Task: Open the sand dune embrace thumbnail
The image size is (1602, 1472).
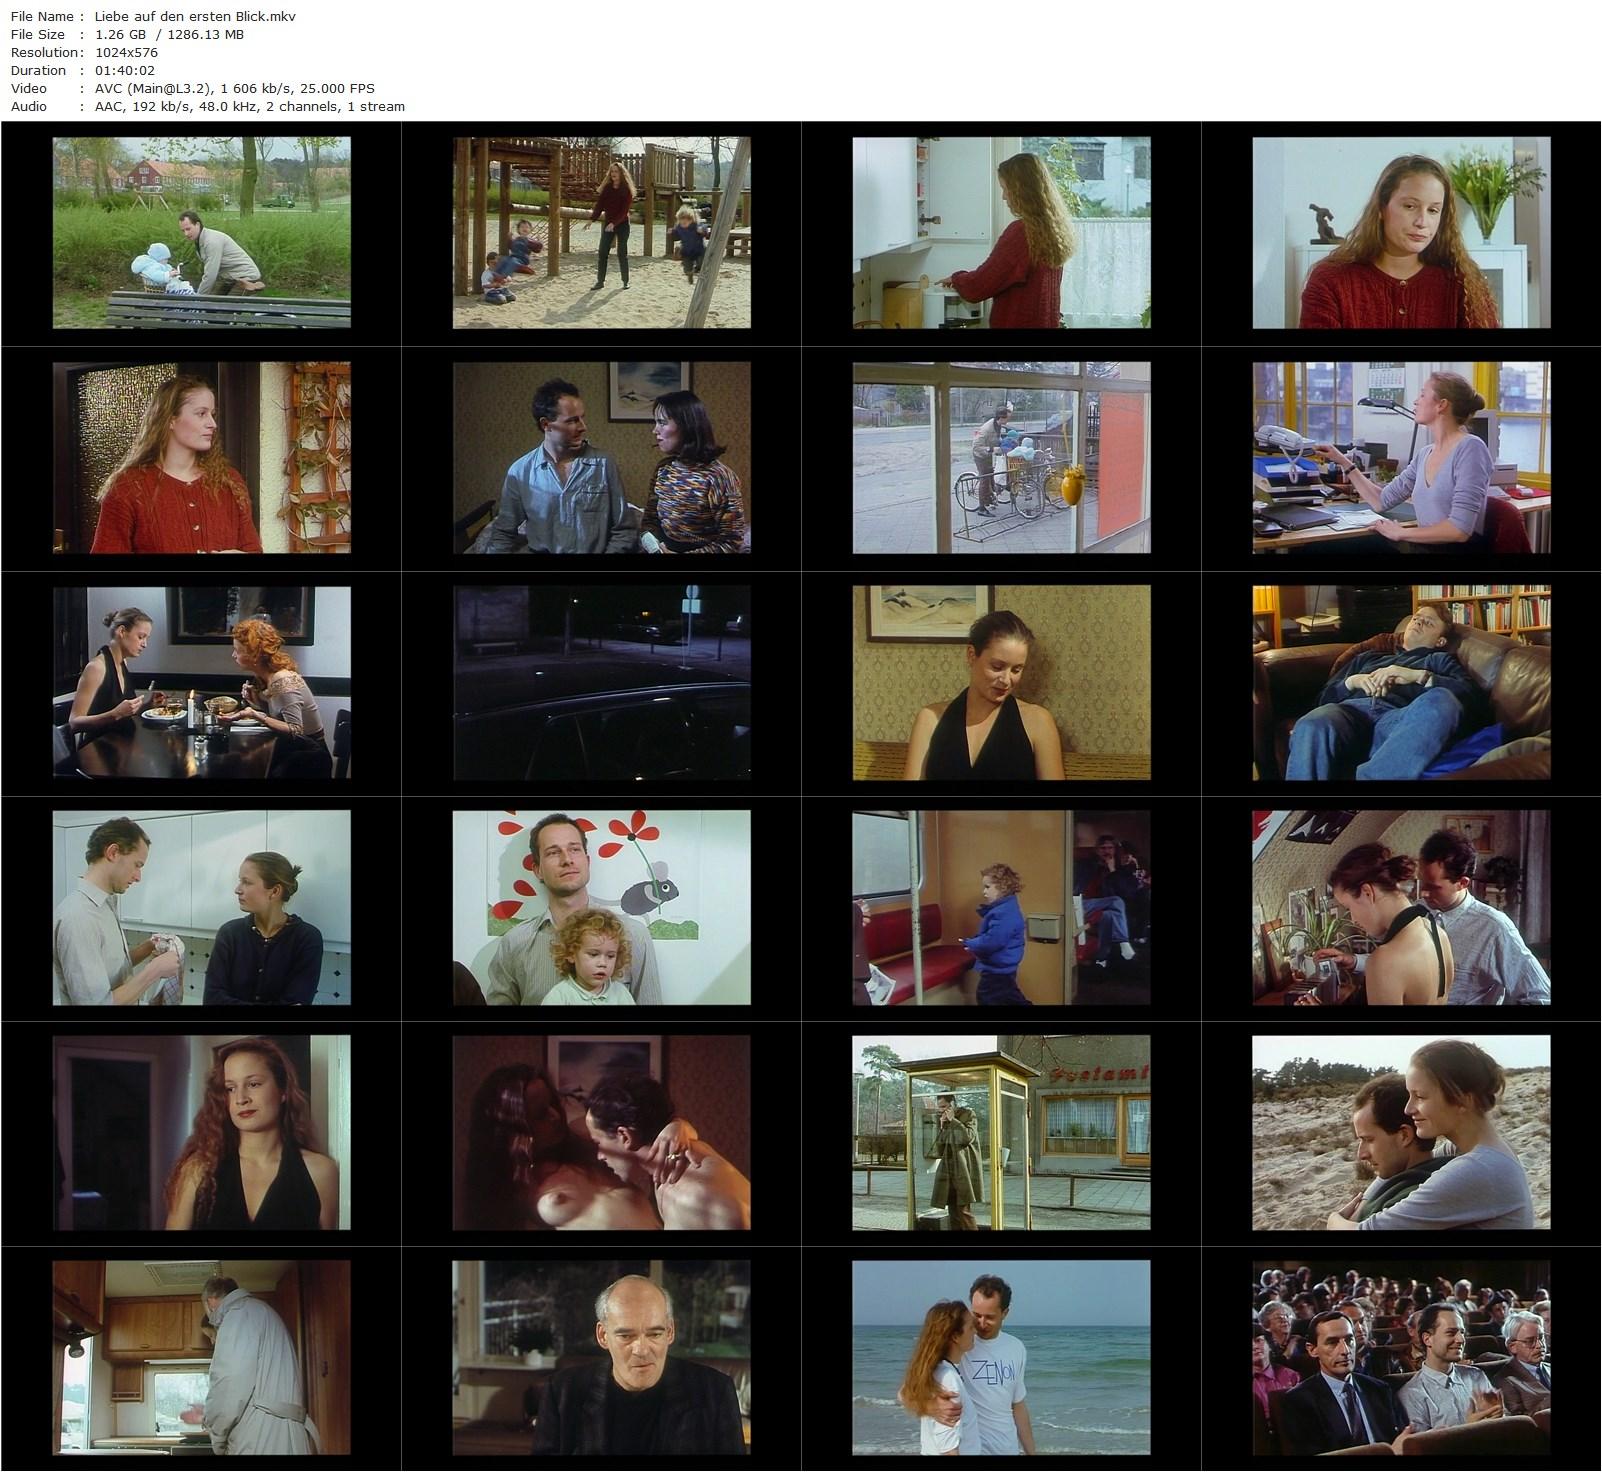Action: (x=1401, y=1133)
